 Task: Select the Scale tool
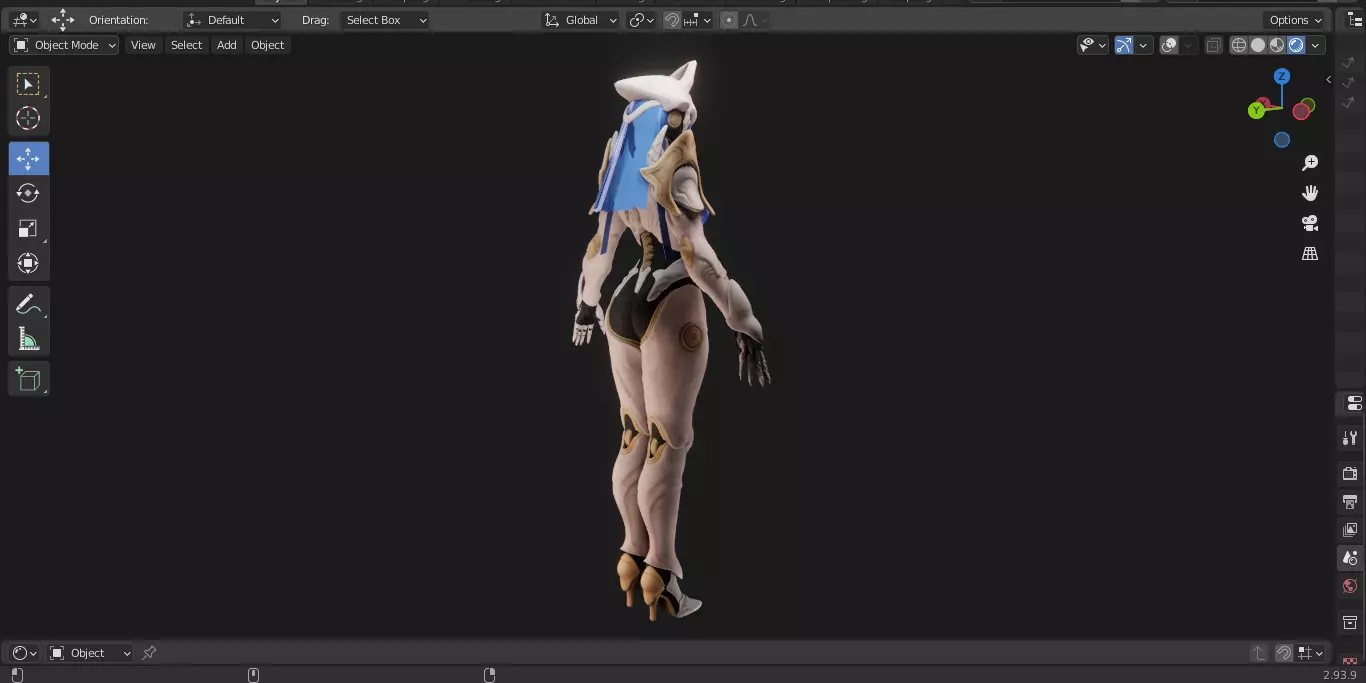pos(28,229)
